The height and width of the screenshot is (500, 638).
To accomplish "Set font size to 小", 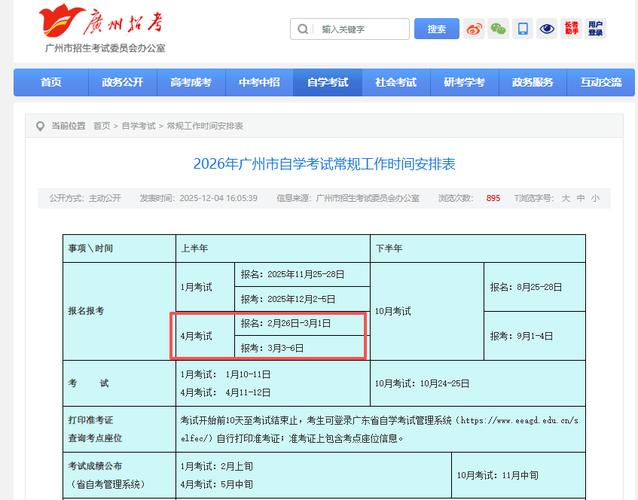I will click(x=595, y=198).
